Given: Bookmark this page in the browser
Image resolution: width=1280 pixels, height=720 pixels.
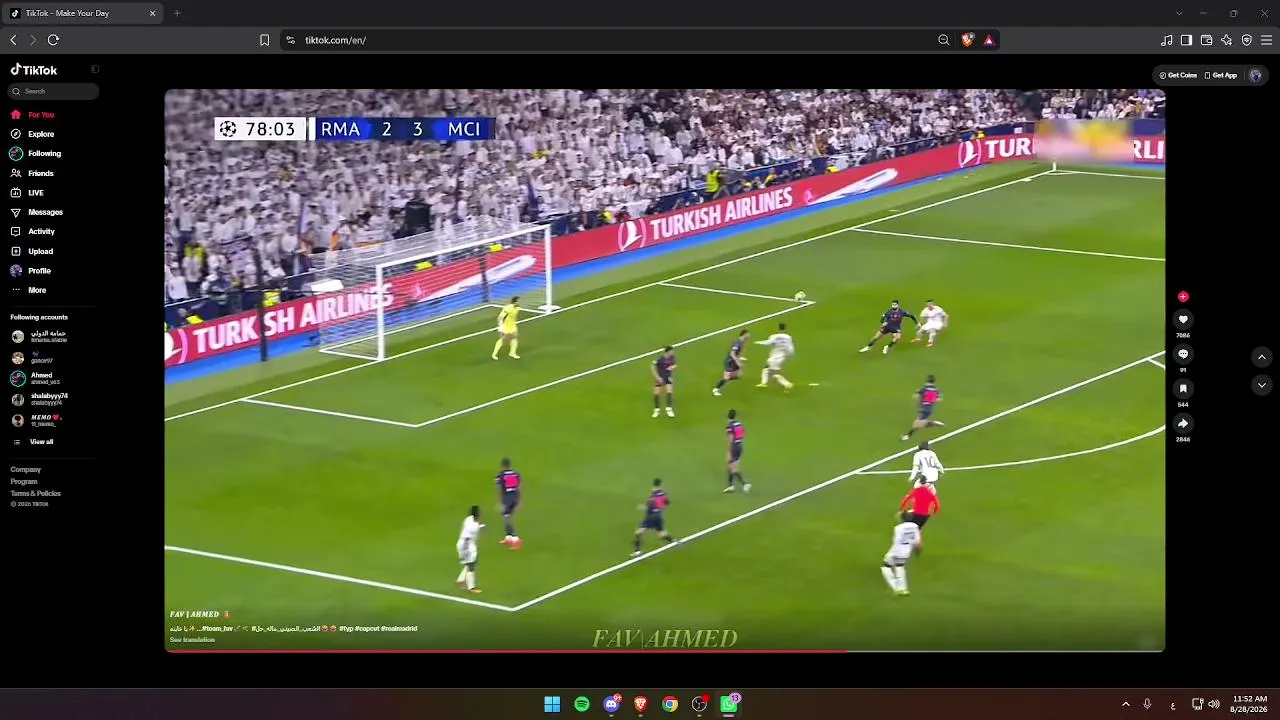Looking at the screenshot, I should pos(264,40).
